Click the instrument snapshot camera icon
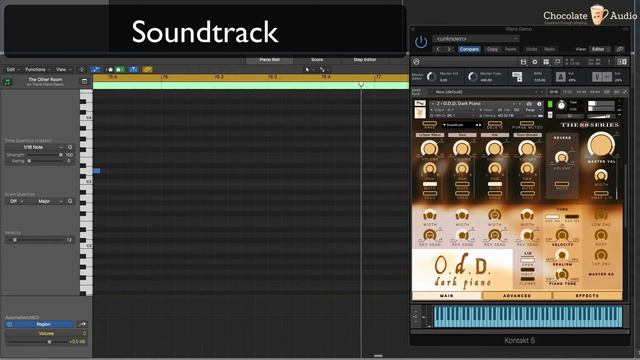Image resolution: width=640 pixels, height=360 pixels. point(529,104)
